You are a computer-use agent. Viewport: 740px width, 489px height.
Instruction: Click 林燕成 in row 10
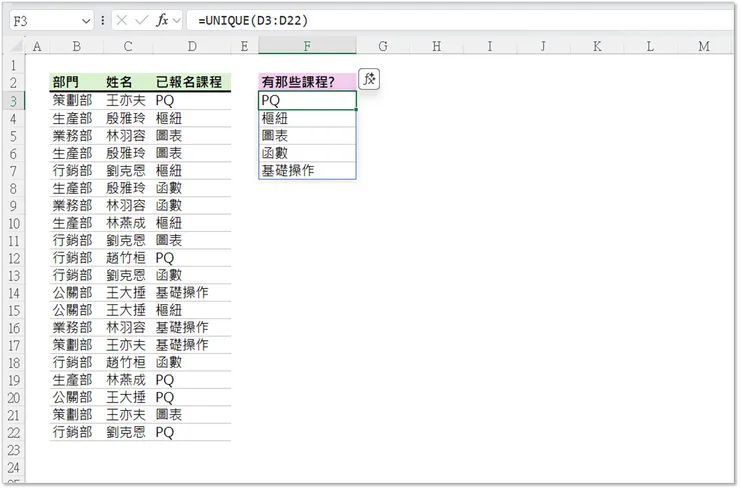(x=126, y=223)
